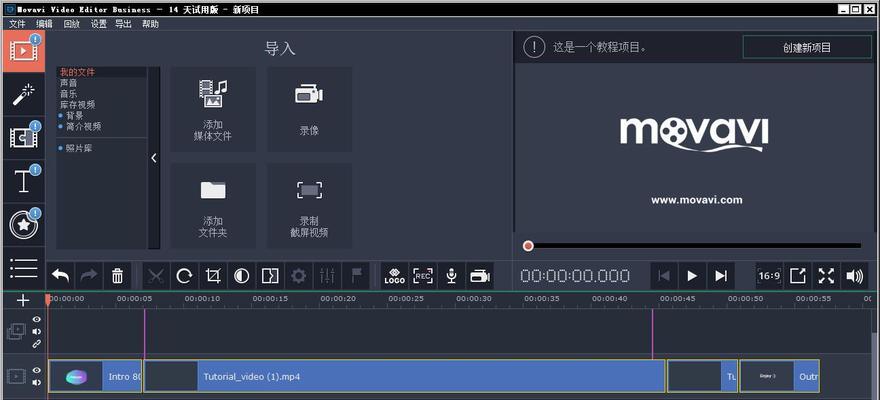Screen dimensions: 880x400
Task: Delete the selected clip with trash icon
Action: tap(117, 275)
